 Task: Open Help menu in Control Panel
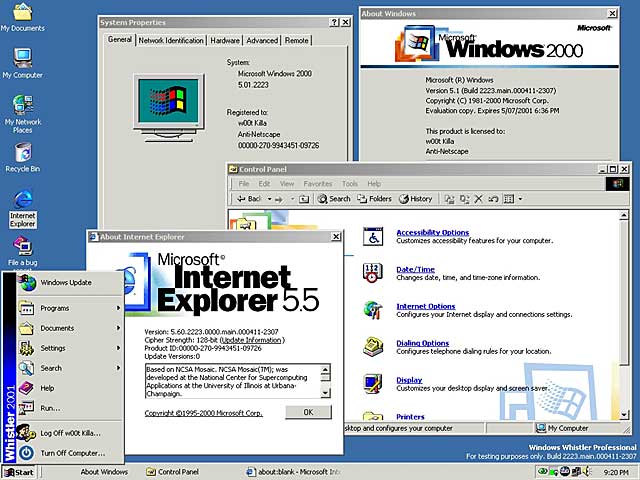[x=374, y=184]
